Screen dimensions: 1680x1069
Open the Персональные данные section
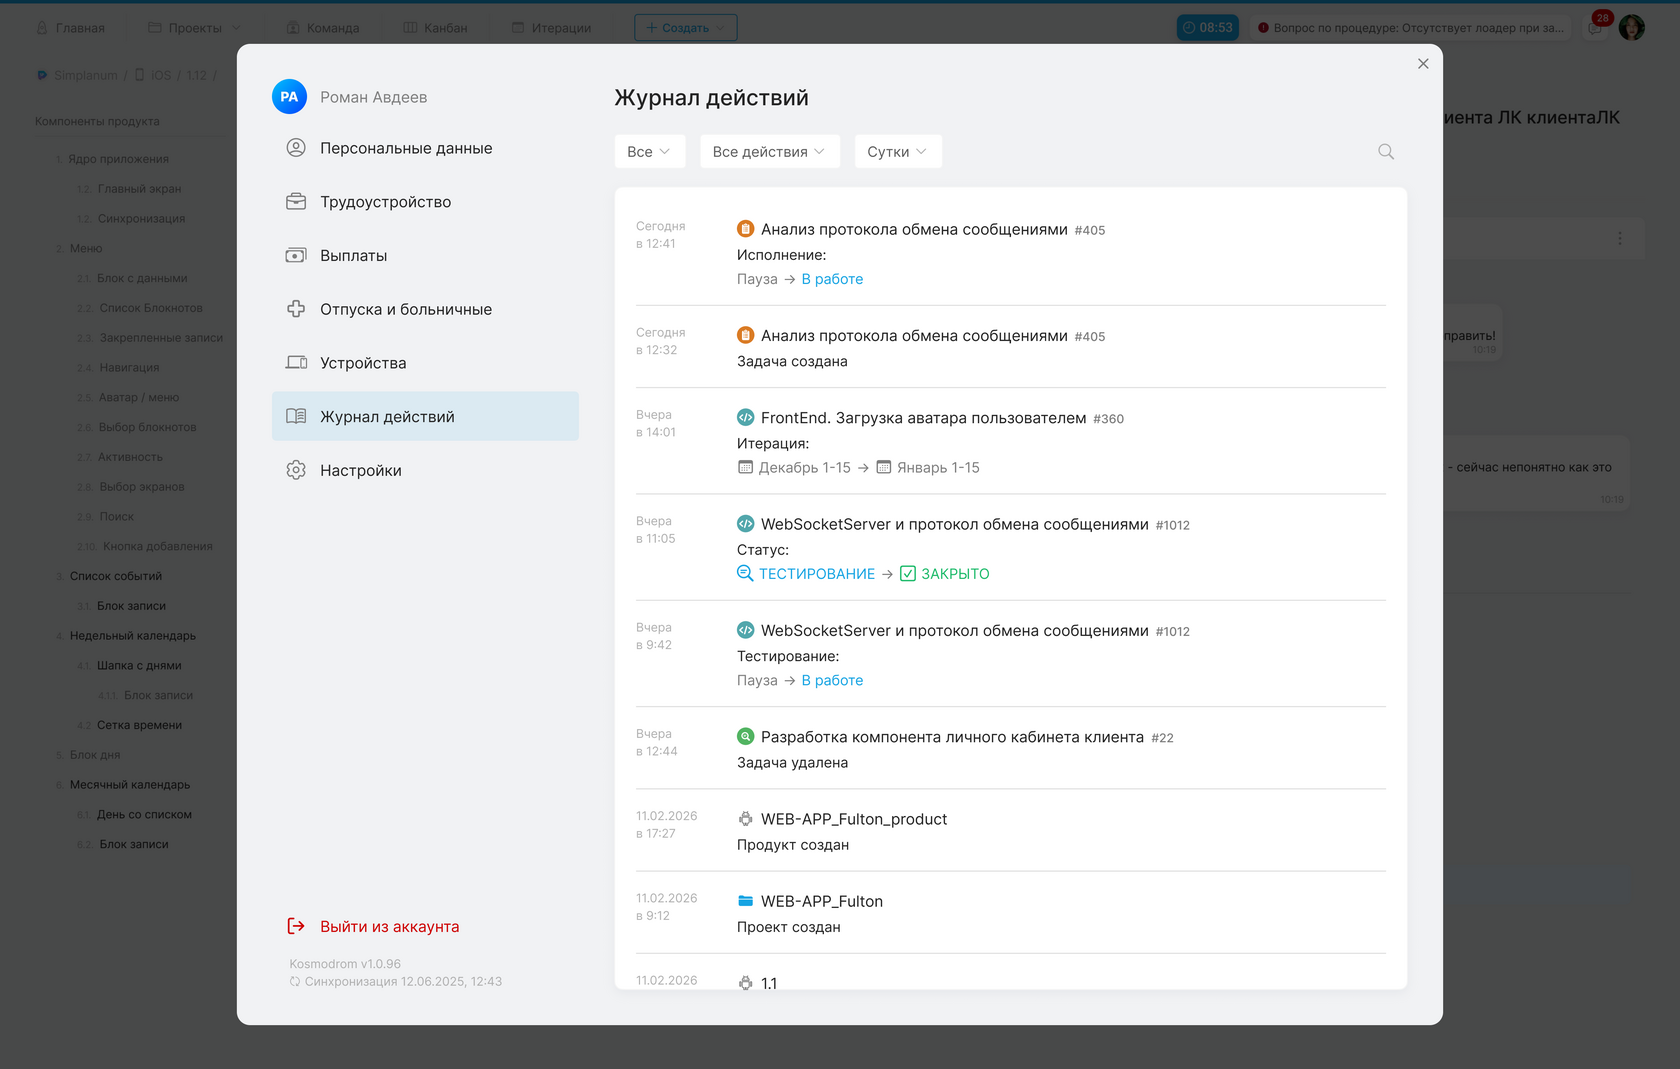[406, 148]
